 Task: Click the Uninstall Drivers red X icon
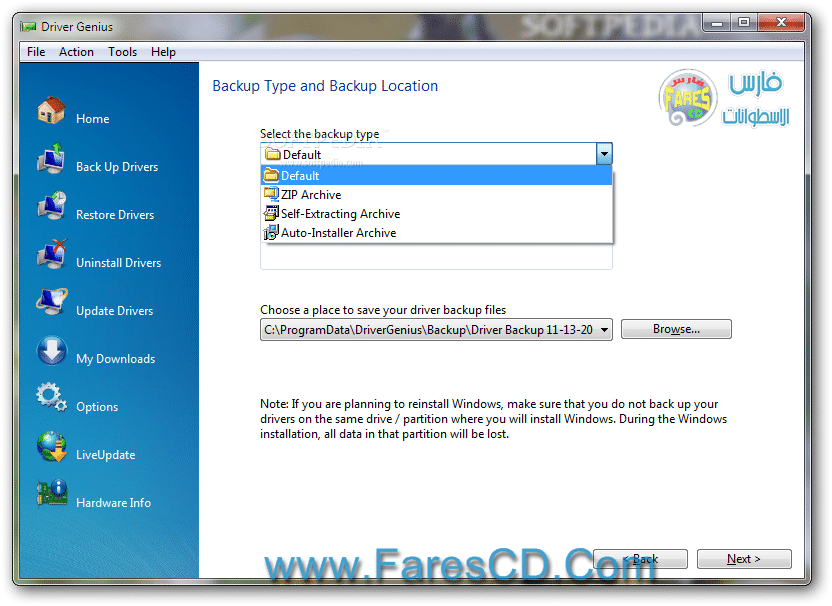[x=51, y=254]
